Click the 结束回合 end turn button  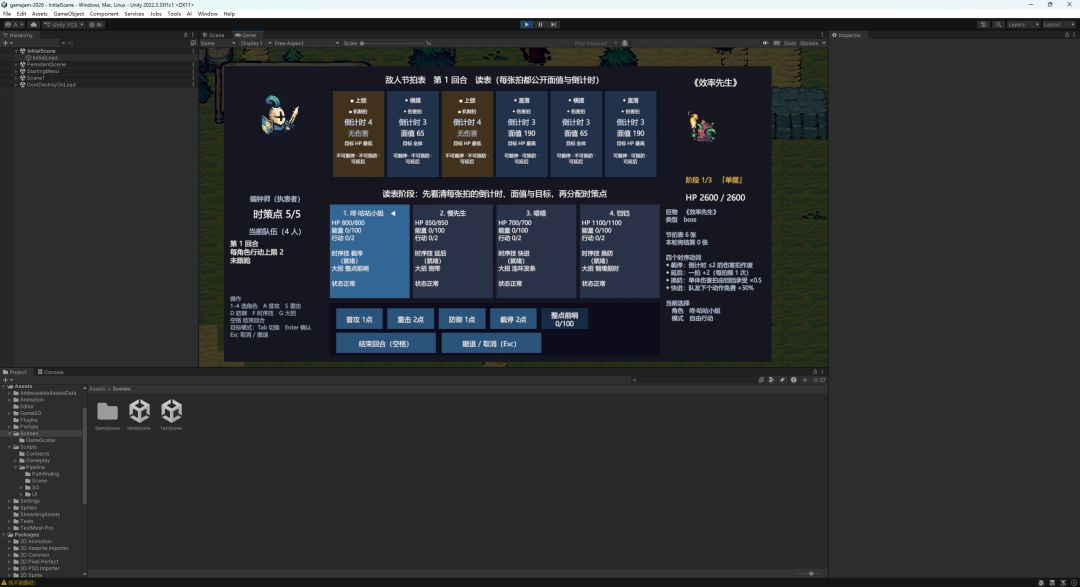(x=386, y=343)
